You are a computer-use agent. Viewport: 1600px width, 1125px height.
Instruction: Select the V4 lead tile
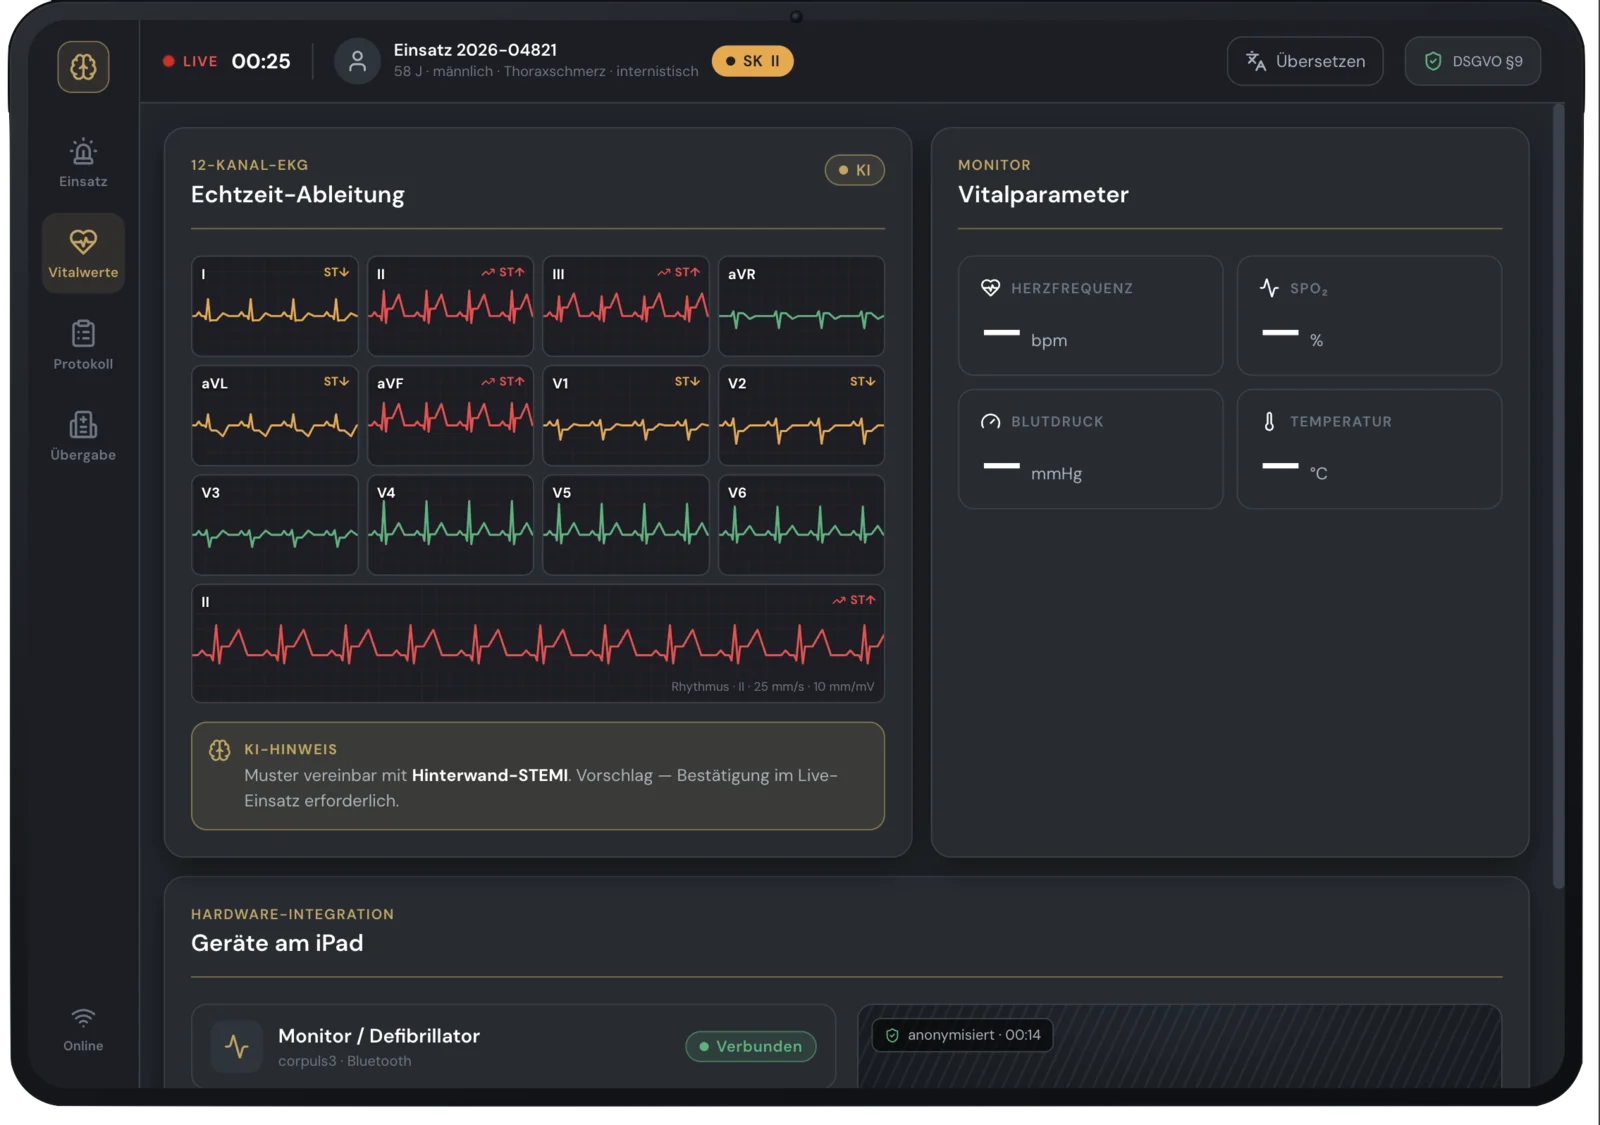[x=450, y=525]
